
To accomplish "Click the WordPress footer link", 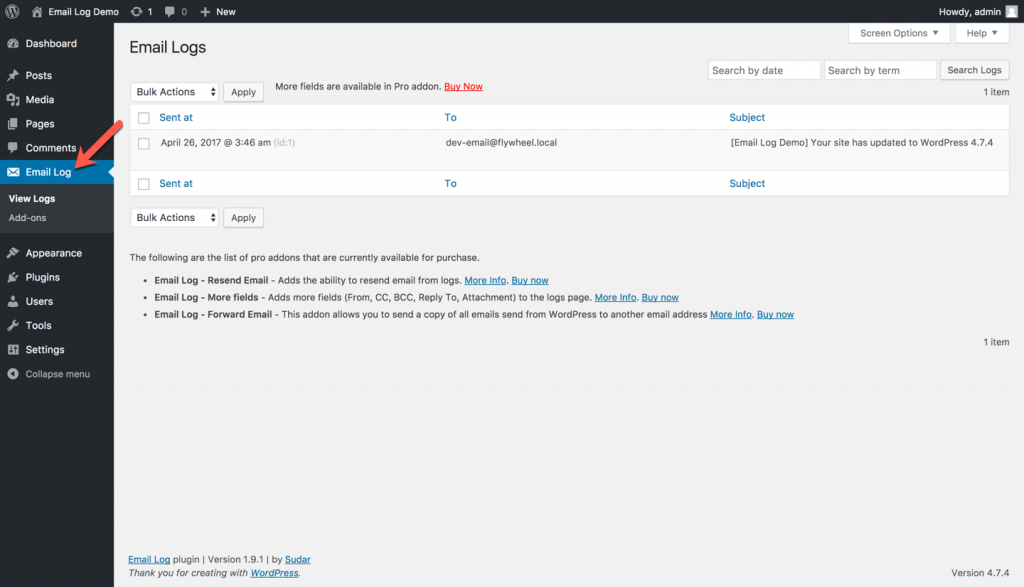I will pos(274,573).
